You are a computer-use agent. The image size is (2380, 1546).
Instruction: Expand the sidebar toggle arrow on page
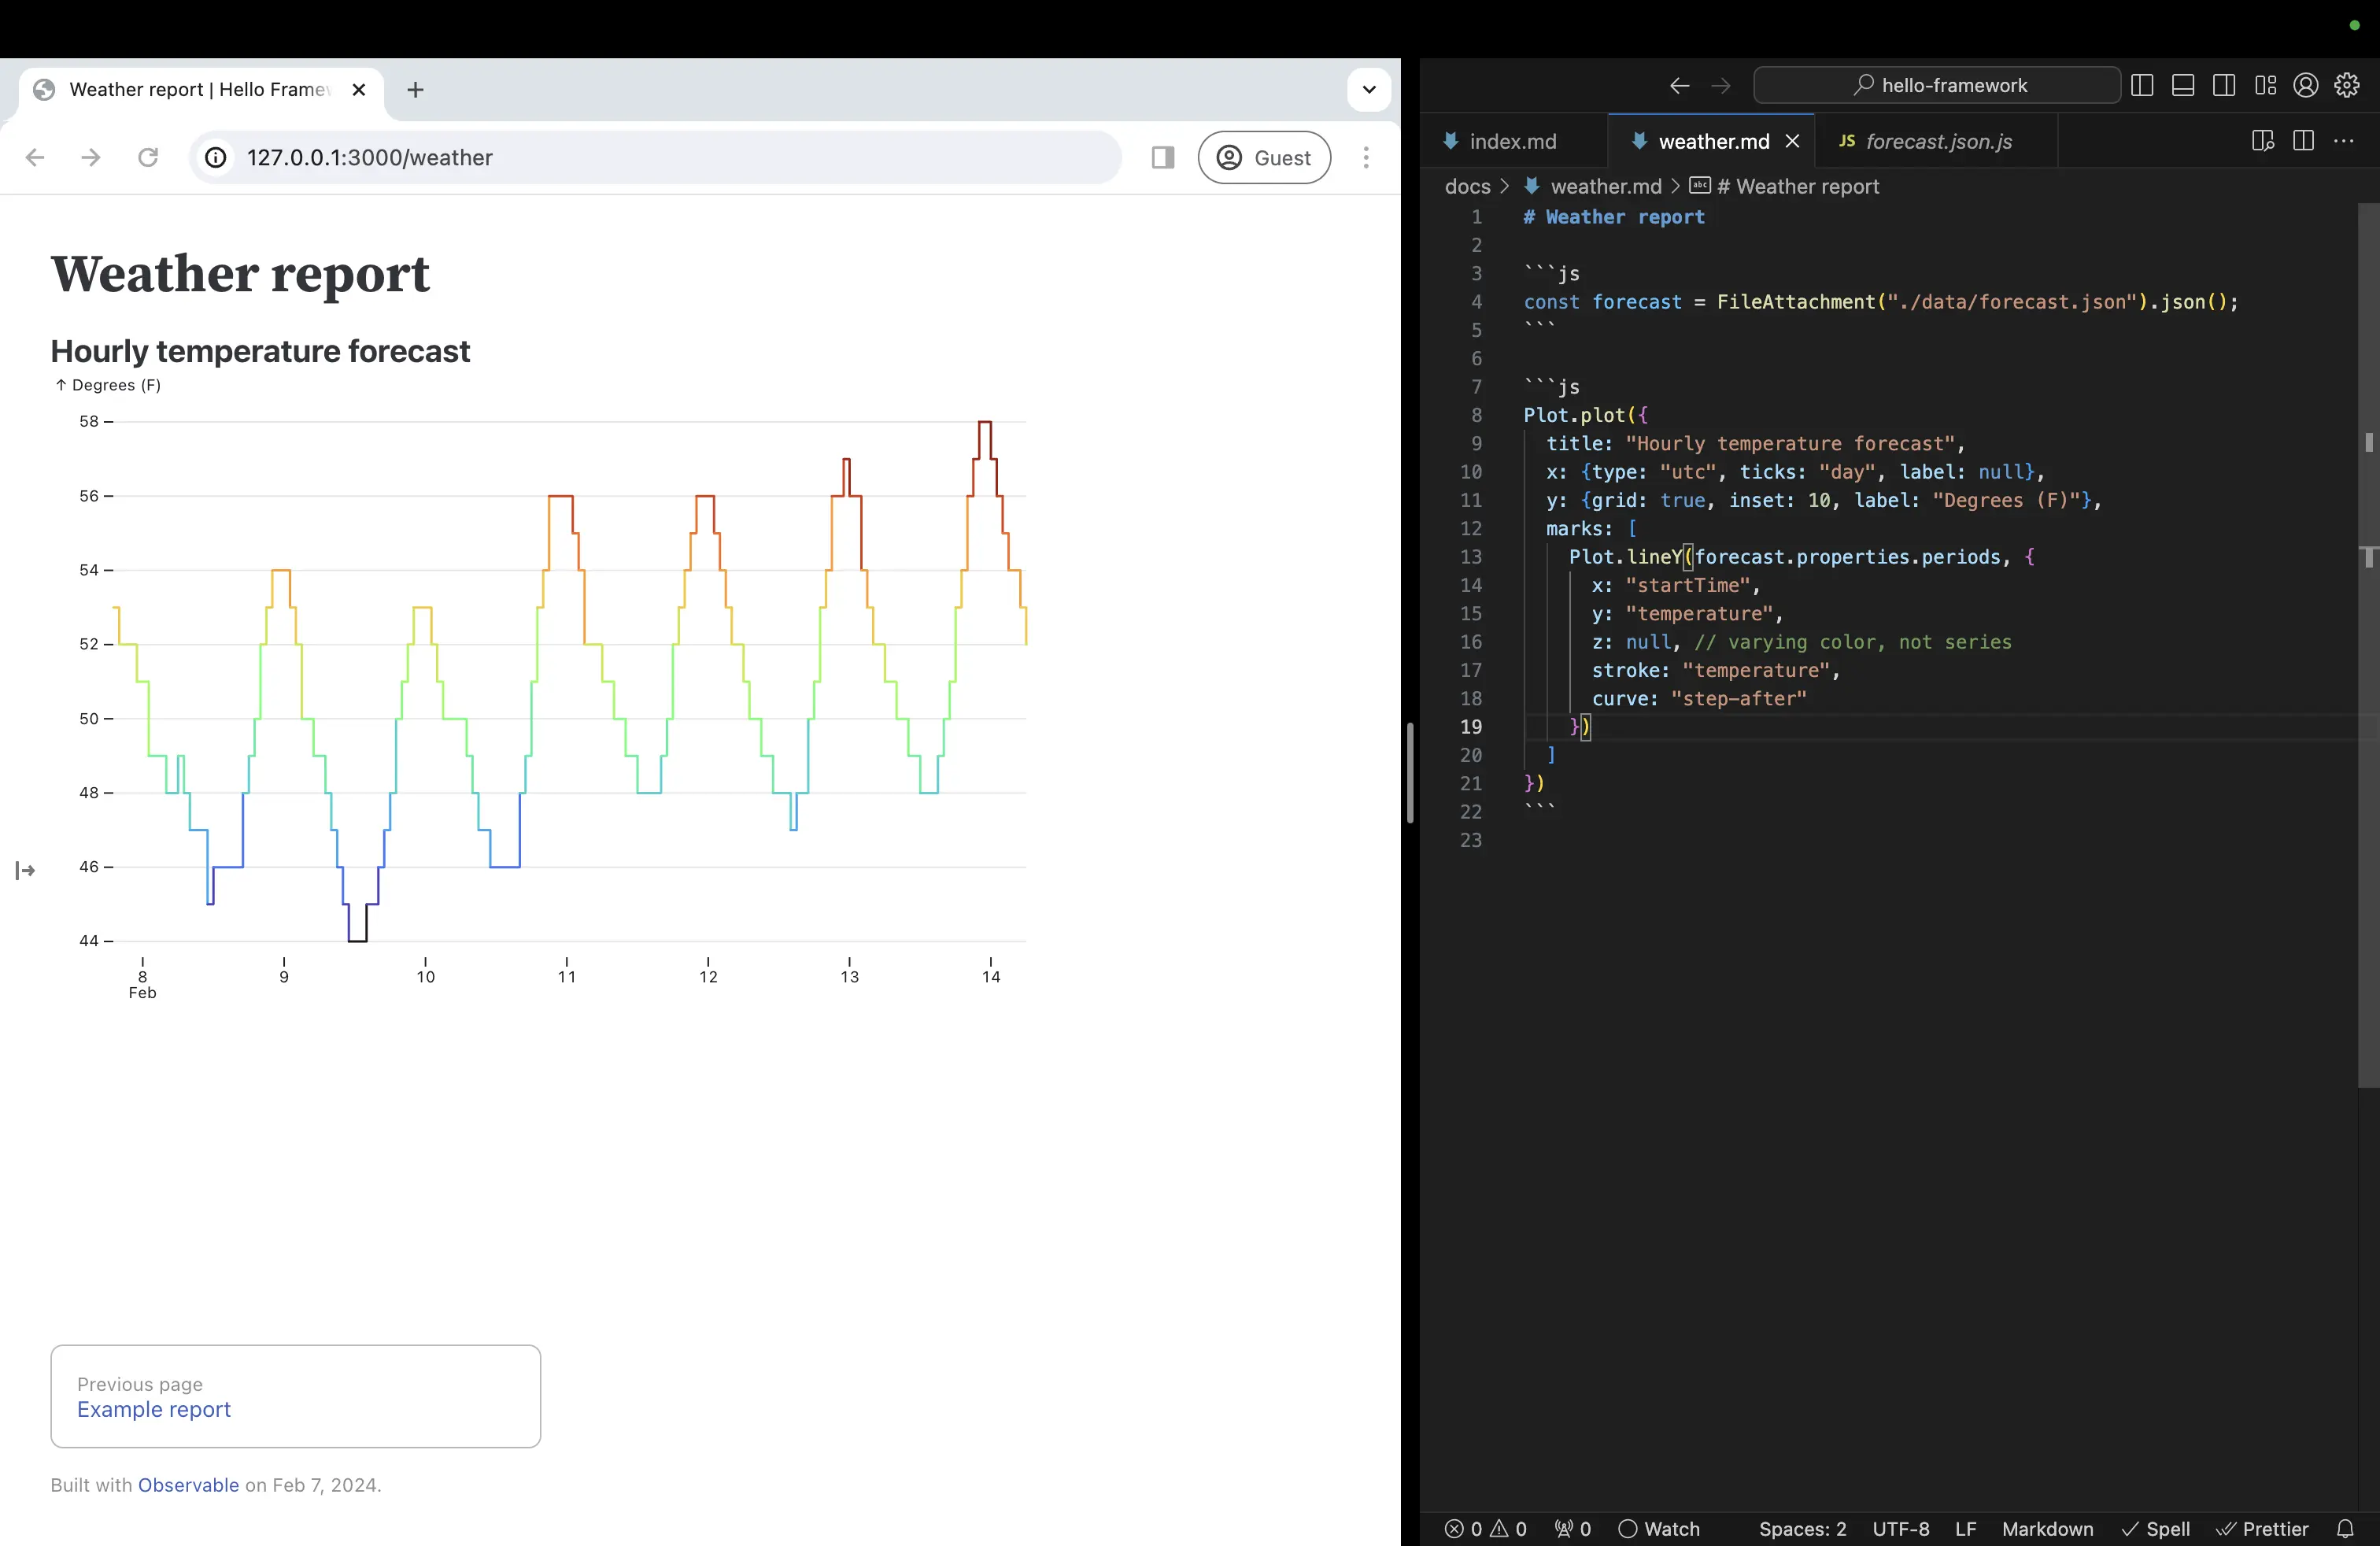click(x=25, y=871)
